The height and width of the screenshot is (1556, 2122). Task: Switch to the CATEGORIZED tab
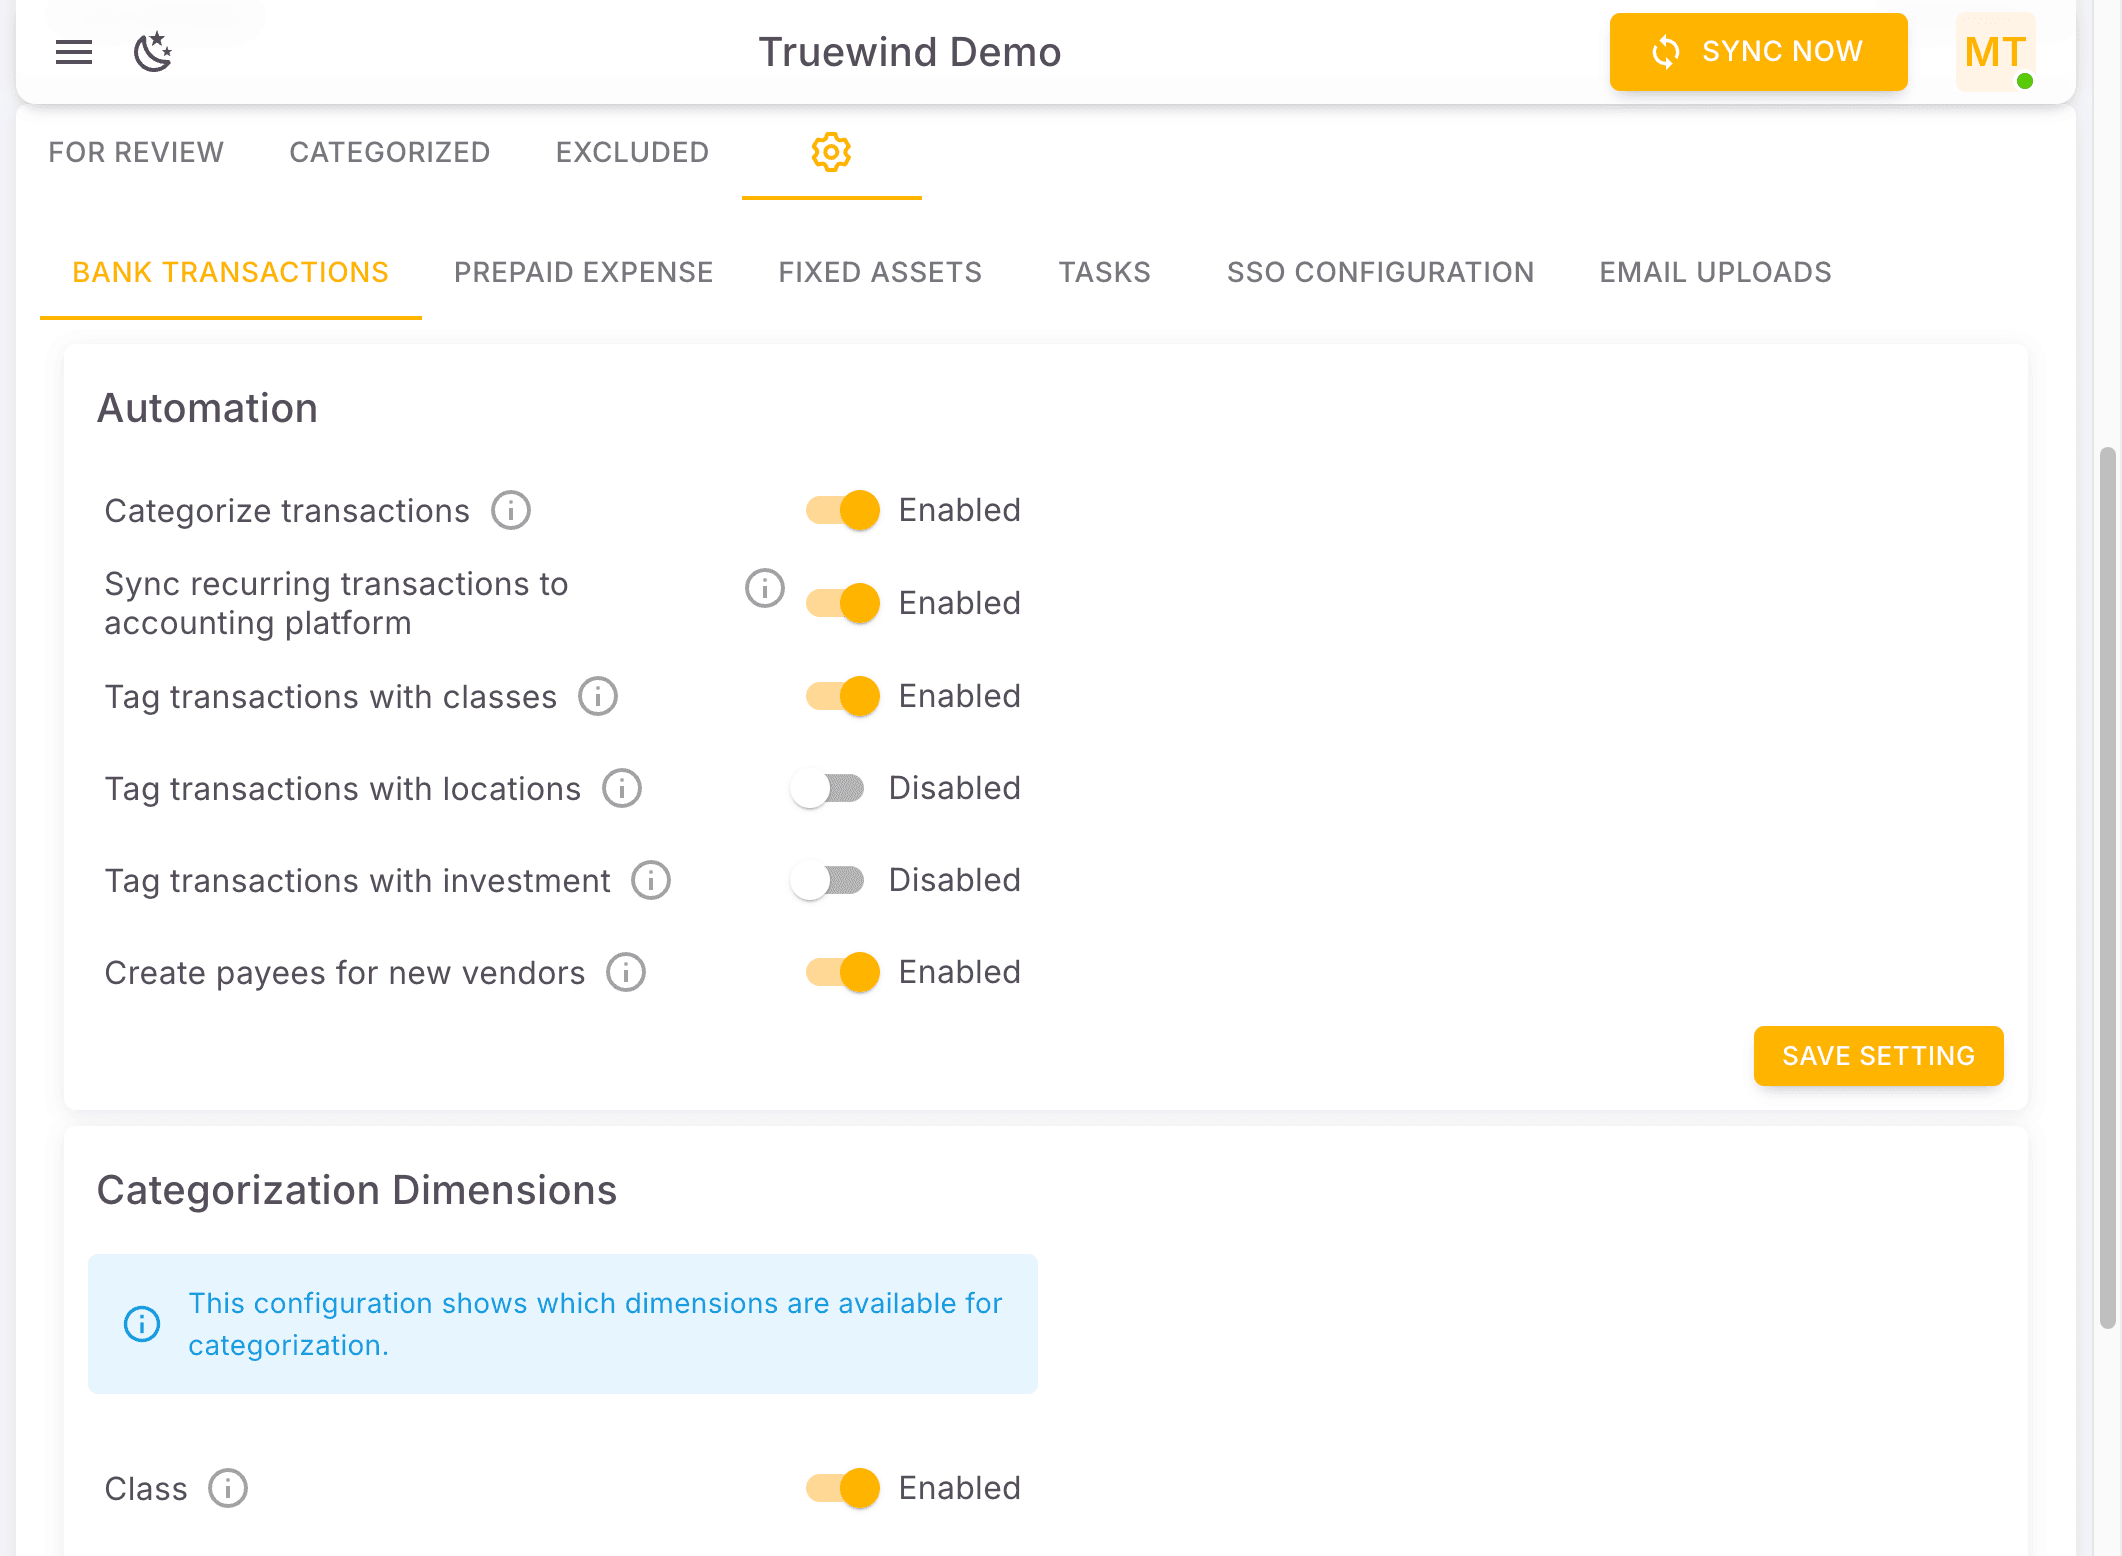click(389, 151)
